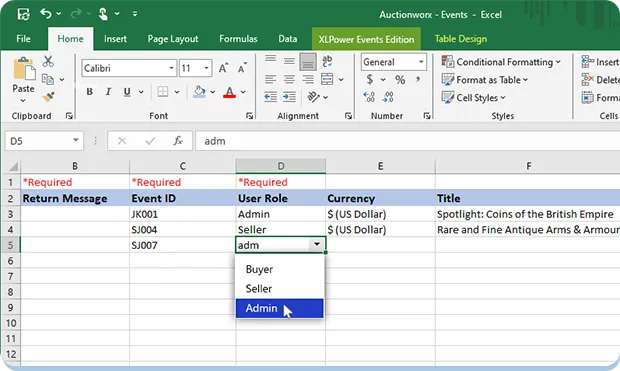620x371 pixels.
Task: Open Number format dialog launcher
Action: [x=427, y=116]
